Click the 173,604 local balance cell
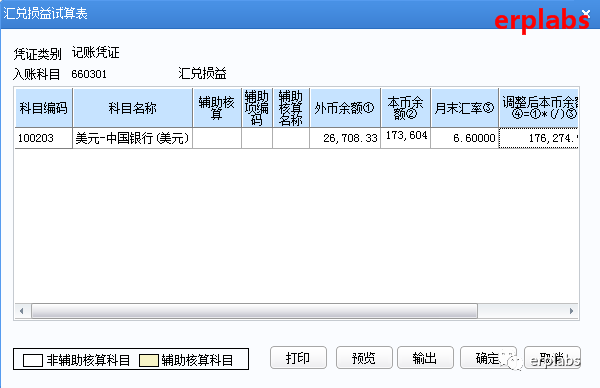This screenshot has width=600, height=388. 406,138
